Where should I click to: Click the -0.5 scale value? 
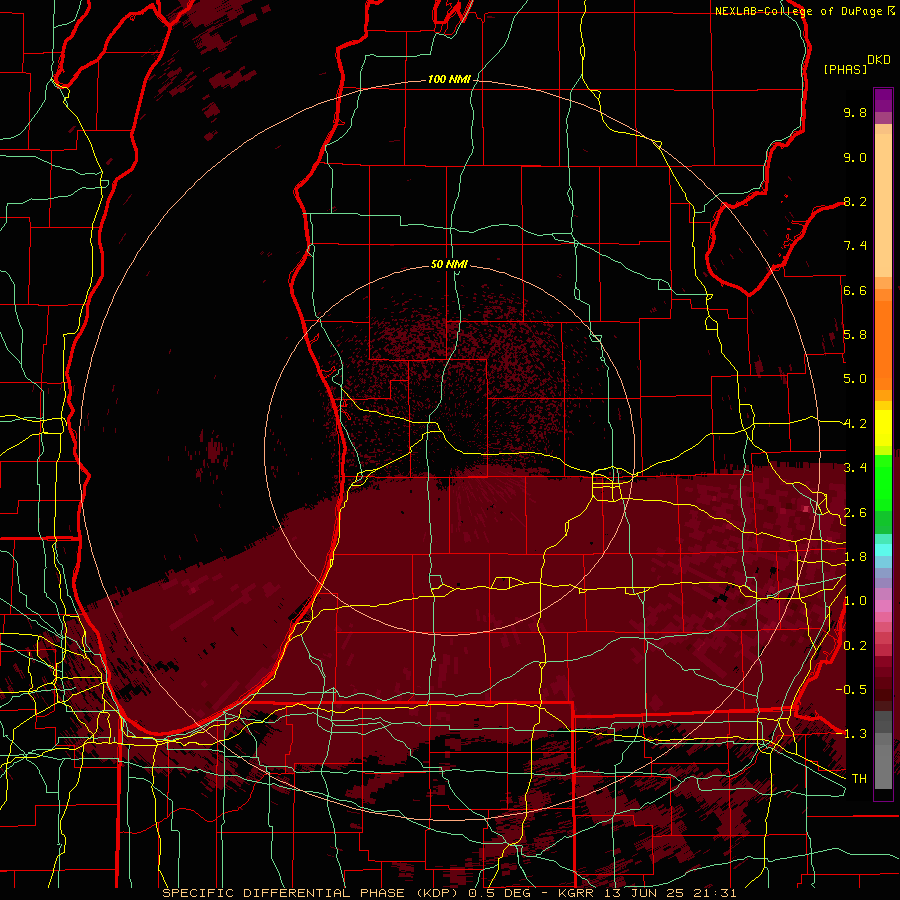click(851, 690)
